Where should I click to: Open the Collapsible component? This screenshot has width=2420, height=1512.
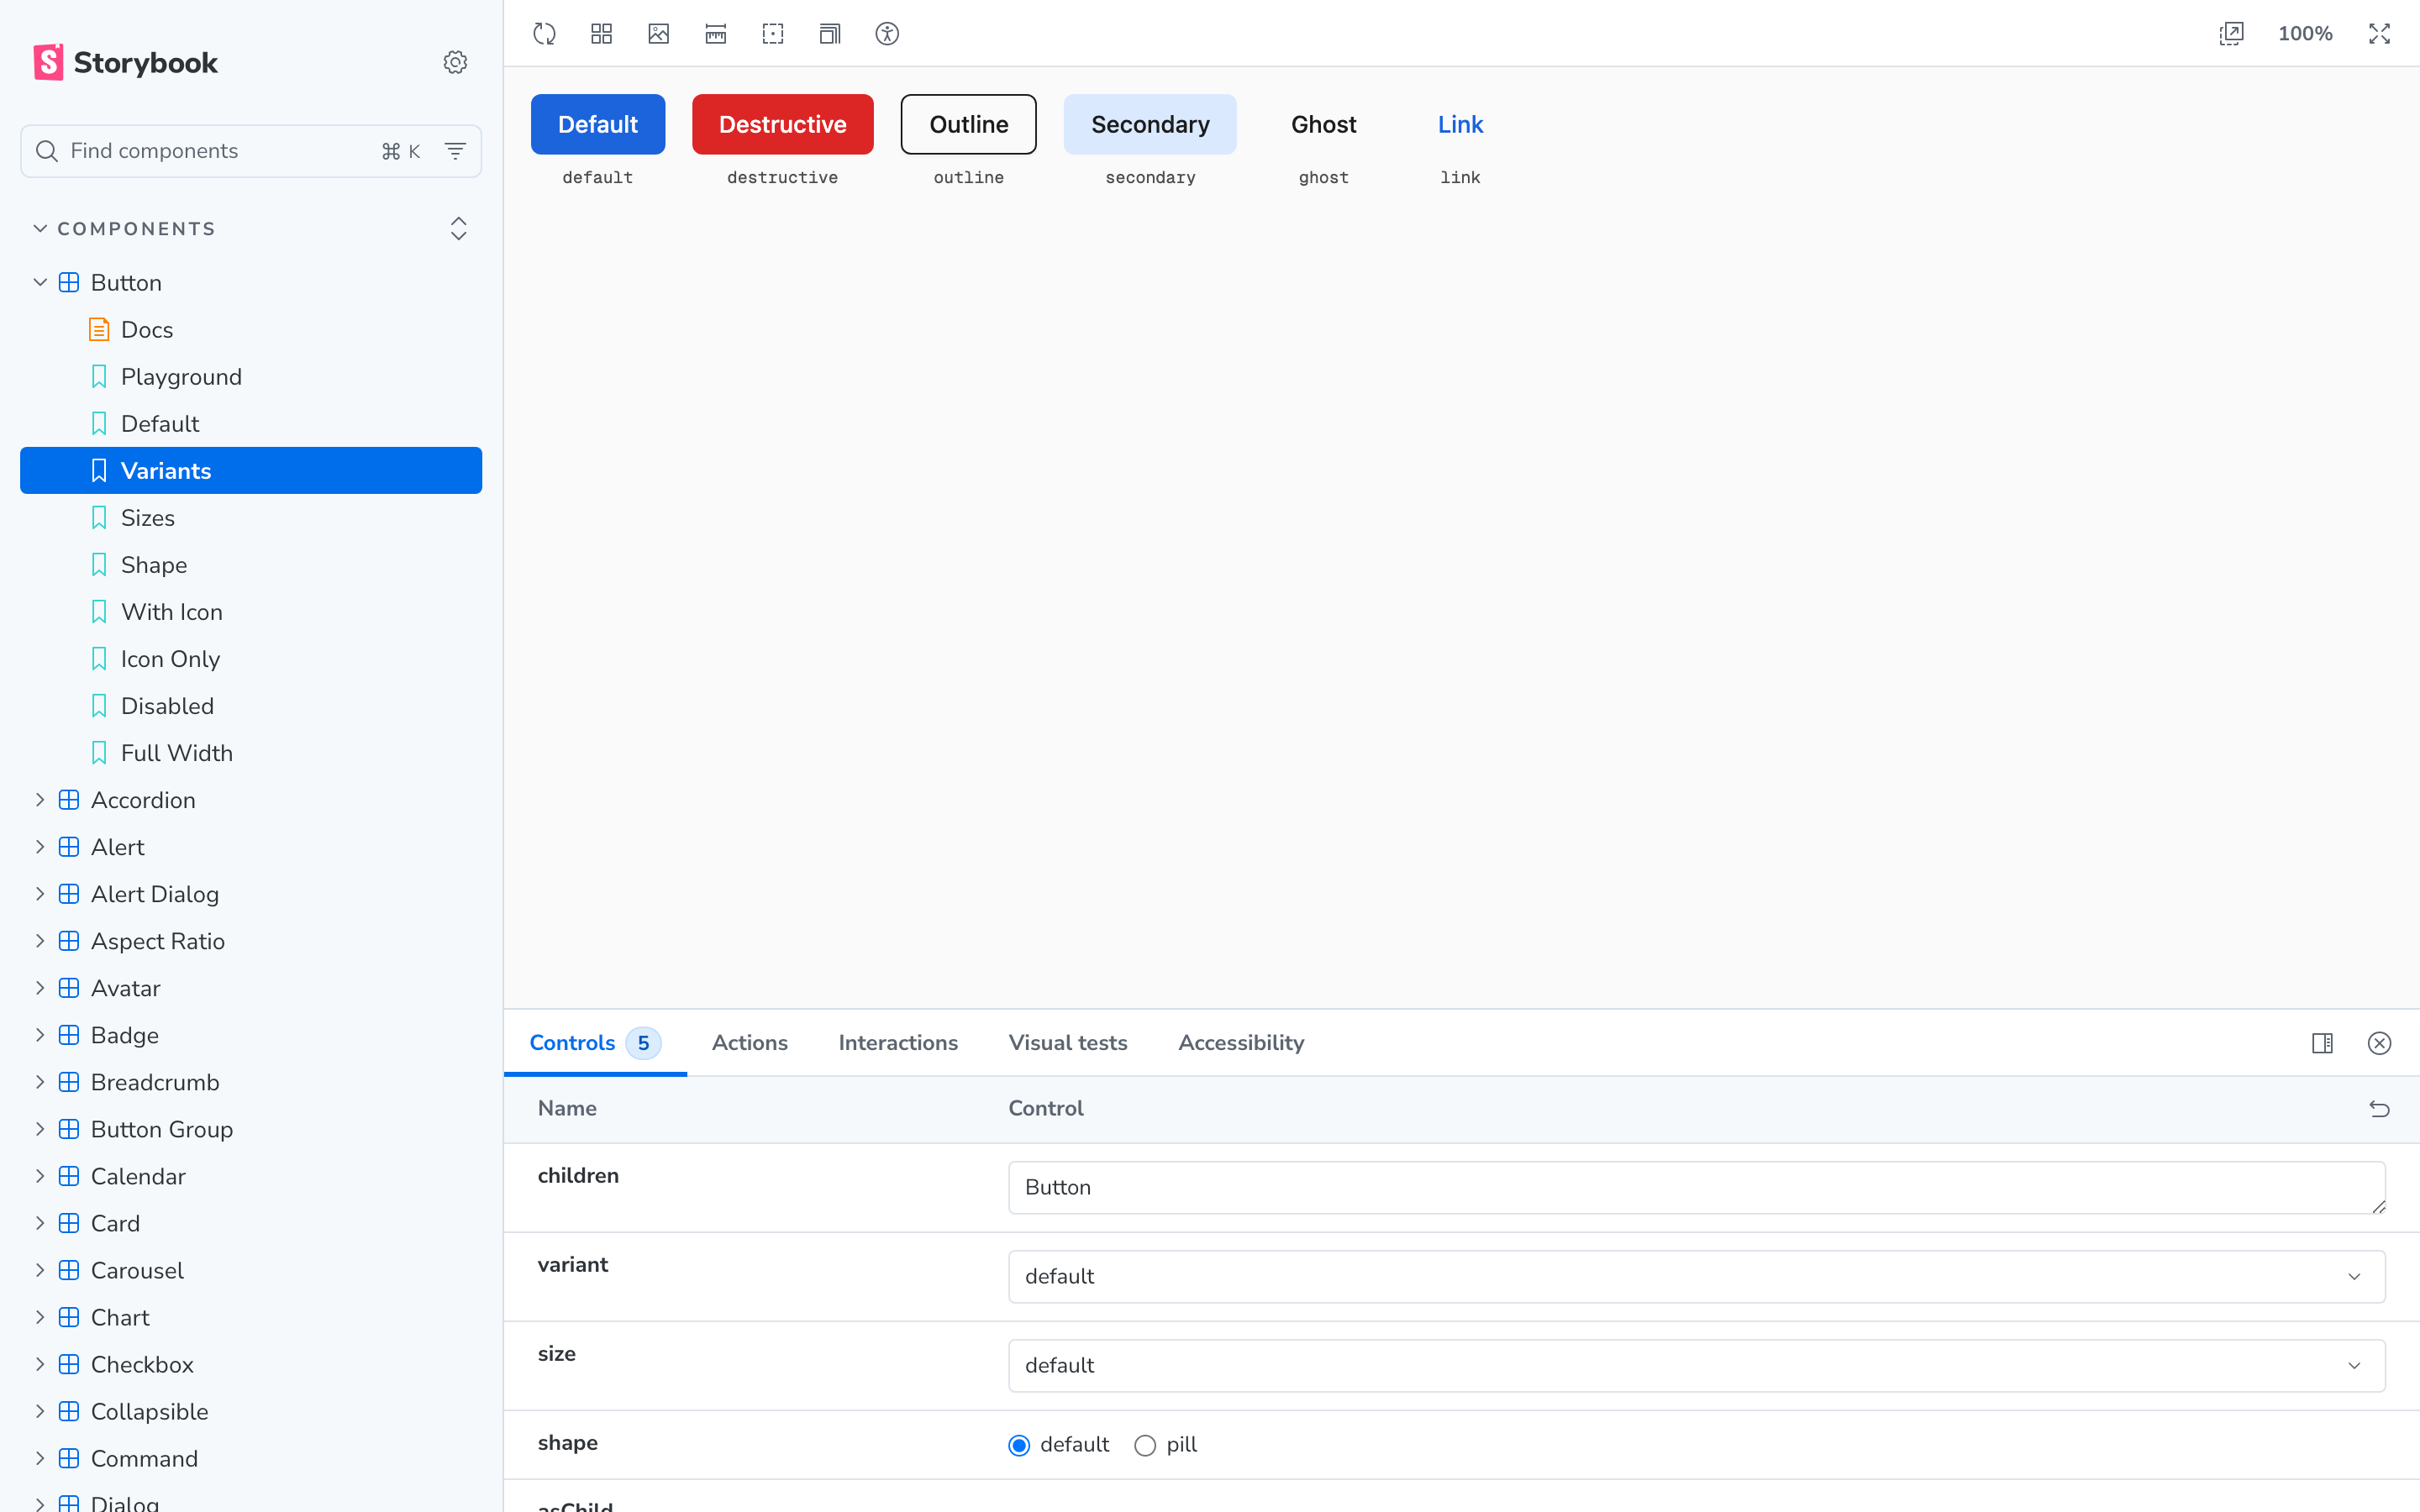(x=251, y=1411)
